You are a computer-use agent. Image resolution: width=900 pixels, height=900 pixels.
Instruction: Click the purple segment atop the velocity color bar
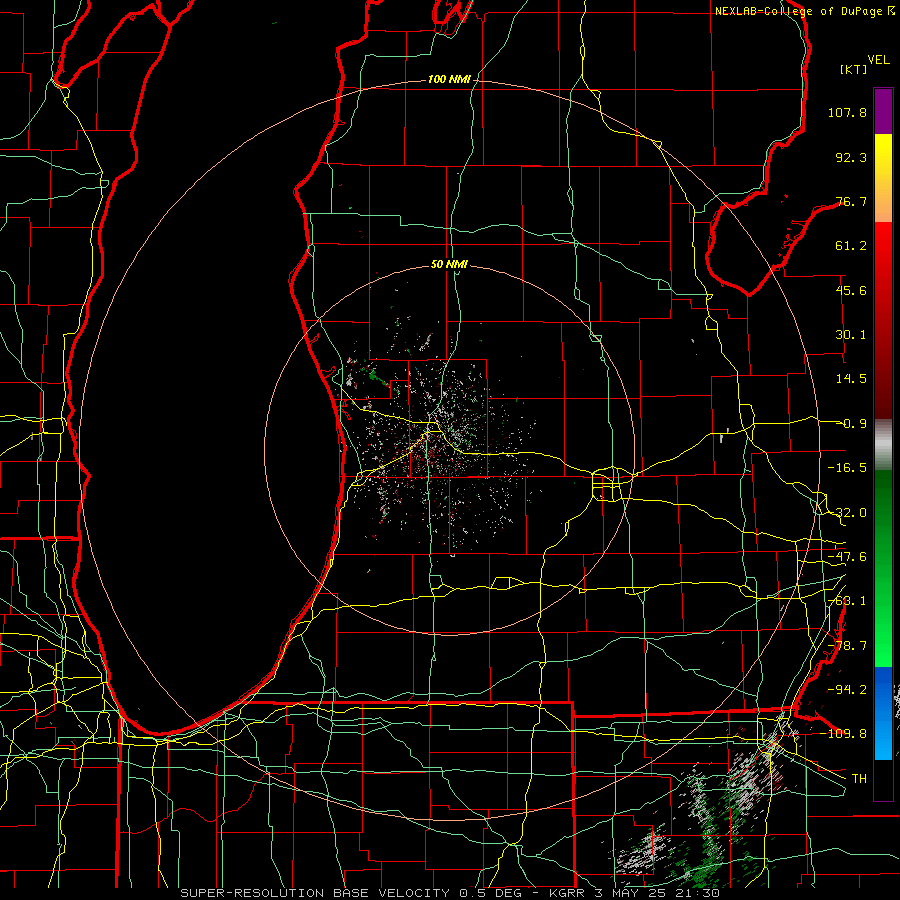point(883,111)
